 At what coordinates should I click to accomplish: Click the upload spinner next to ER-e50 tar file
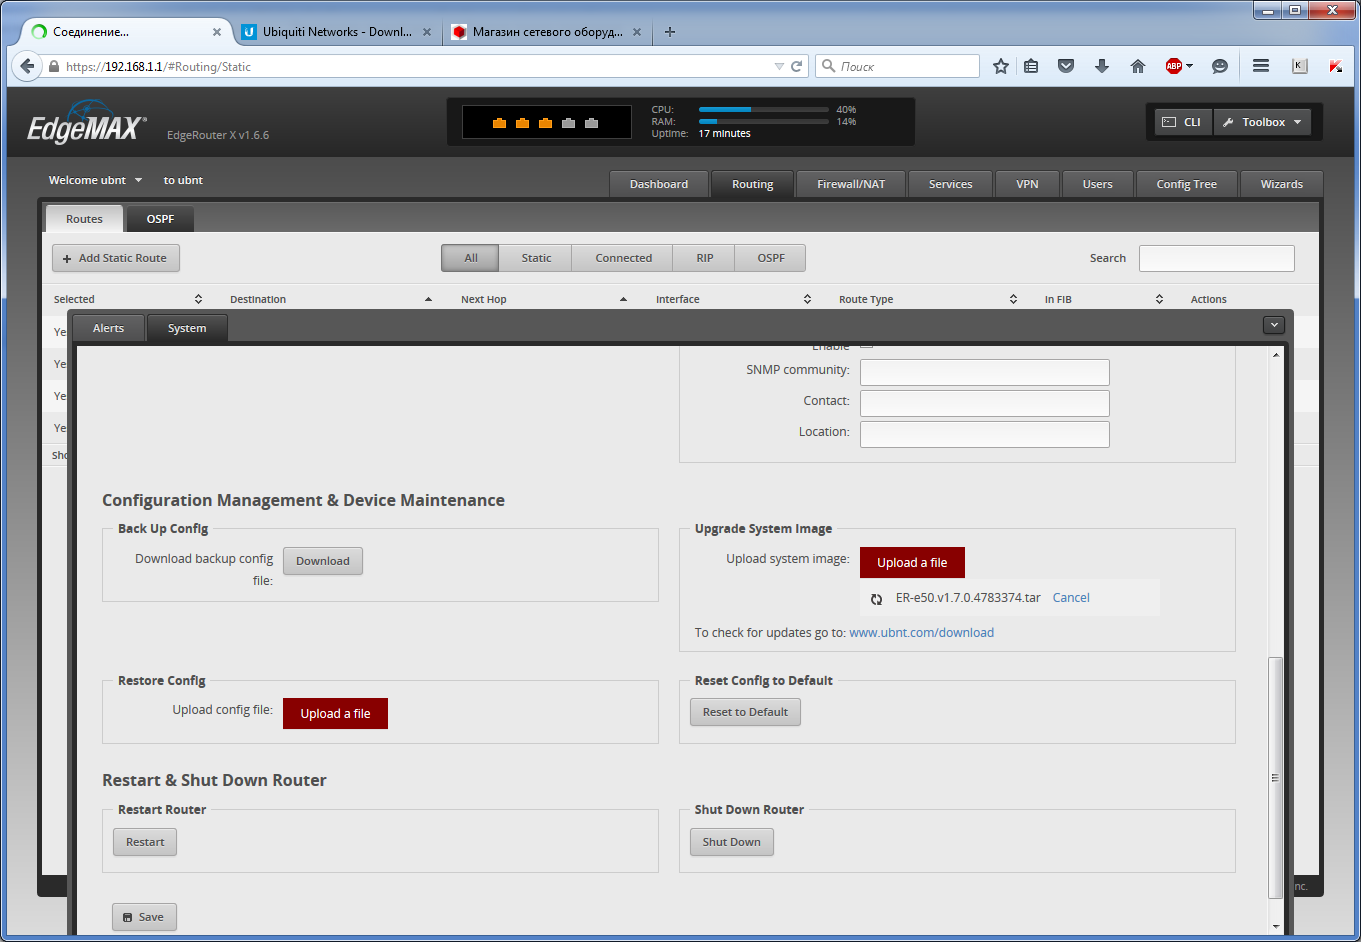coord(877,598)
